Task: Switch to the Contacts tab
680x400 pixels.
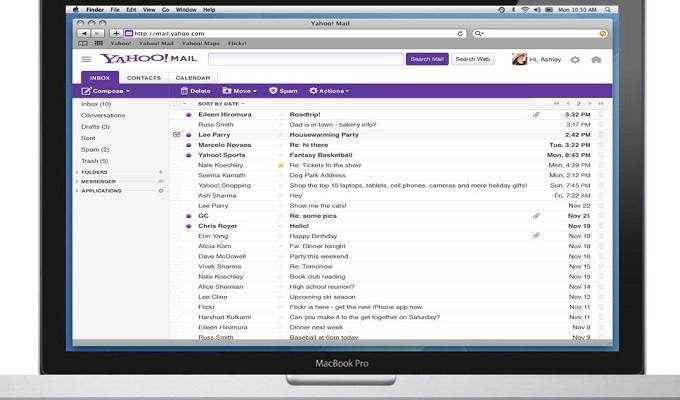Action: coord(144,77)
